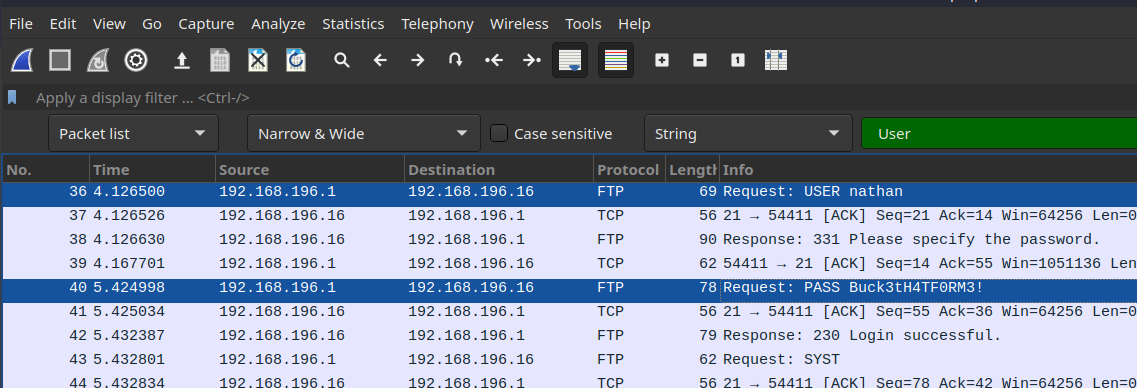Open the Help menu
Viewport: 1137px width, 388px height.
(x=634, y=24)
